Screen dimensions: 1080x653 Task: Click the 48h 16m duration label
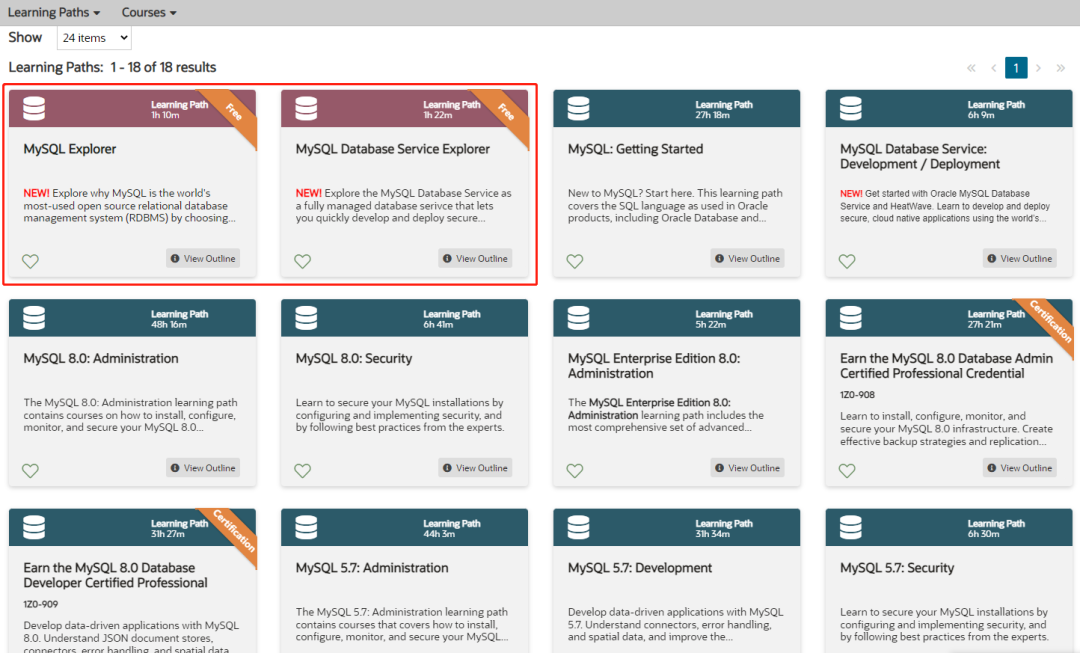(169, 324)
